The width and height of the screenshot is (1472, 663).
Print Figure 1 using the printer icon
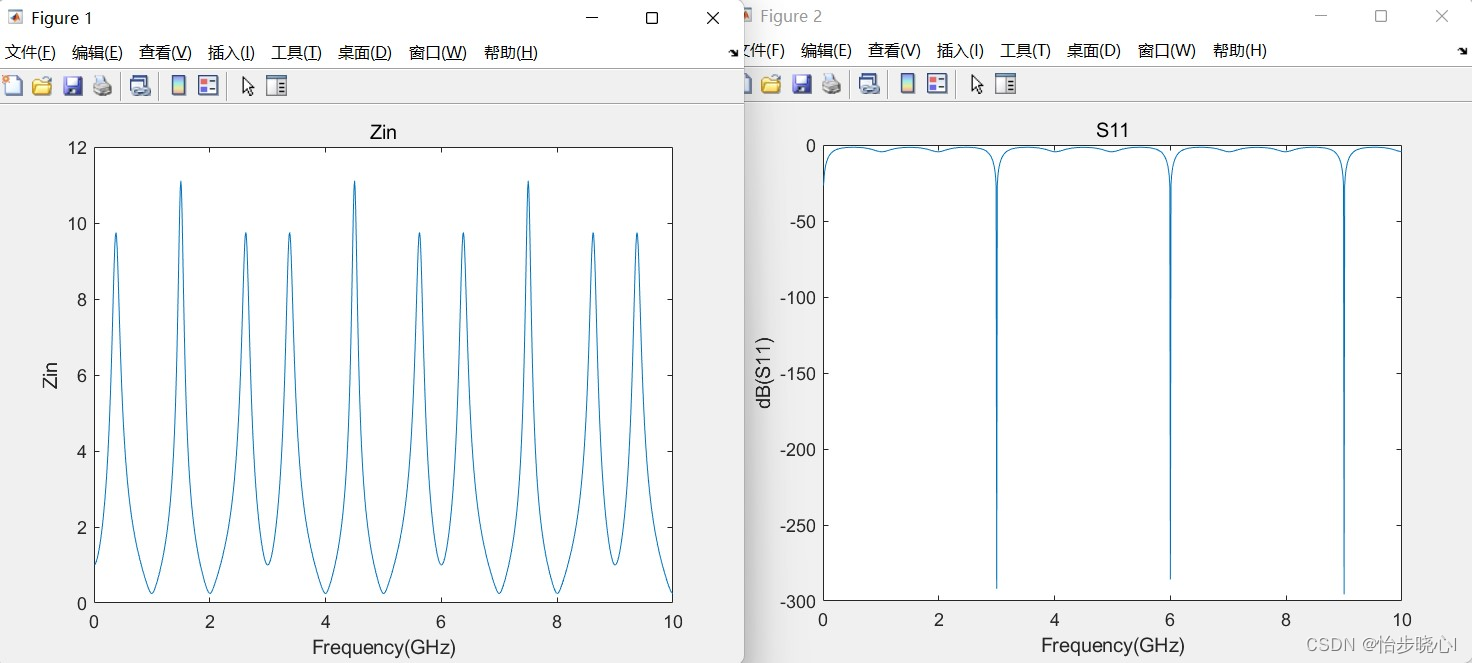pyautogui.click(x=102, y=86)
